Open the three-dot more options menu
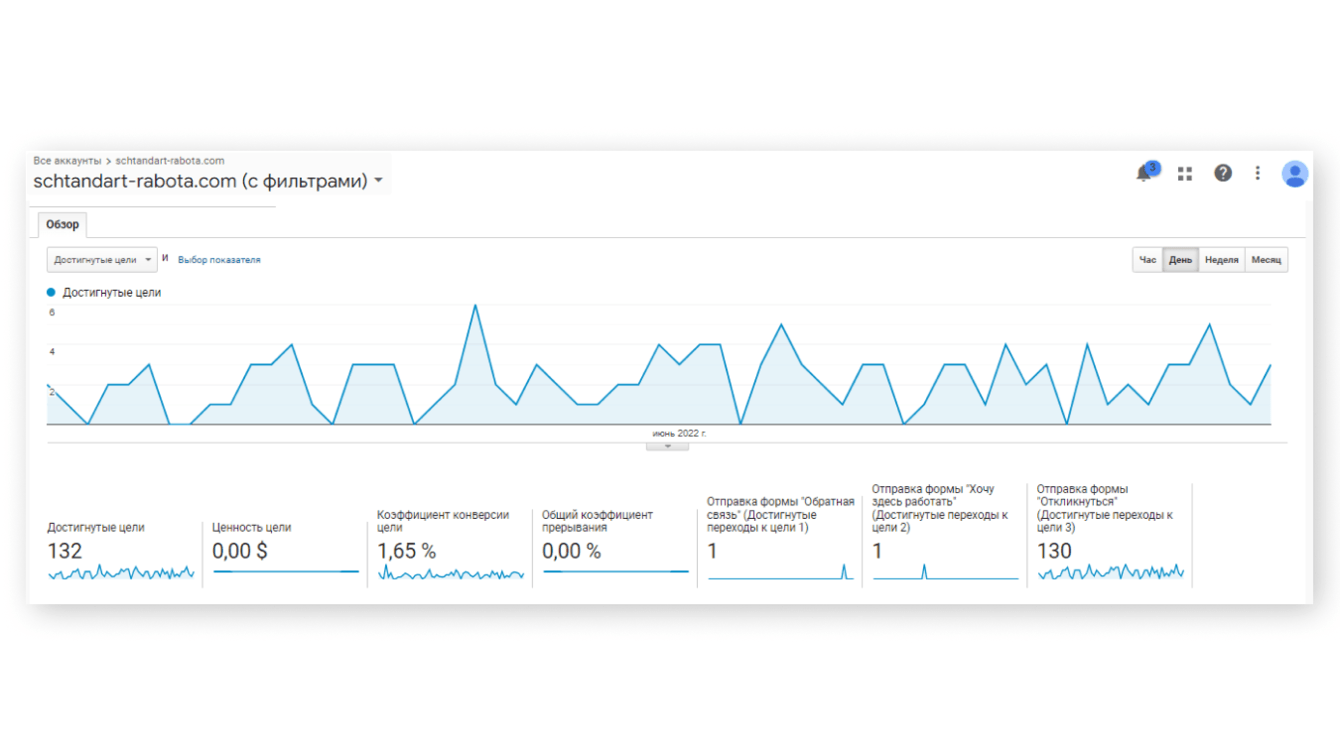The height and width of the screenshot is (756, 1340). coord(1258,174)
